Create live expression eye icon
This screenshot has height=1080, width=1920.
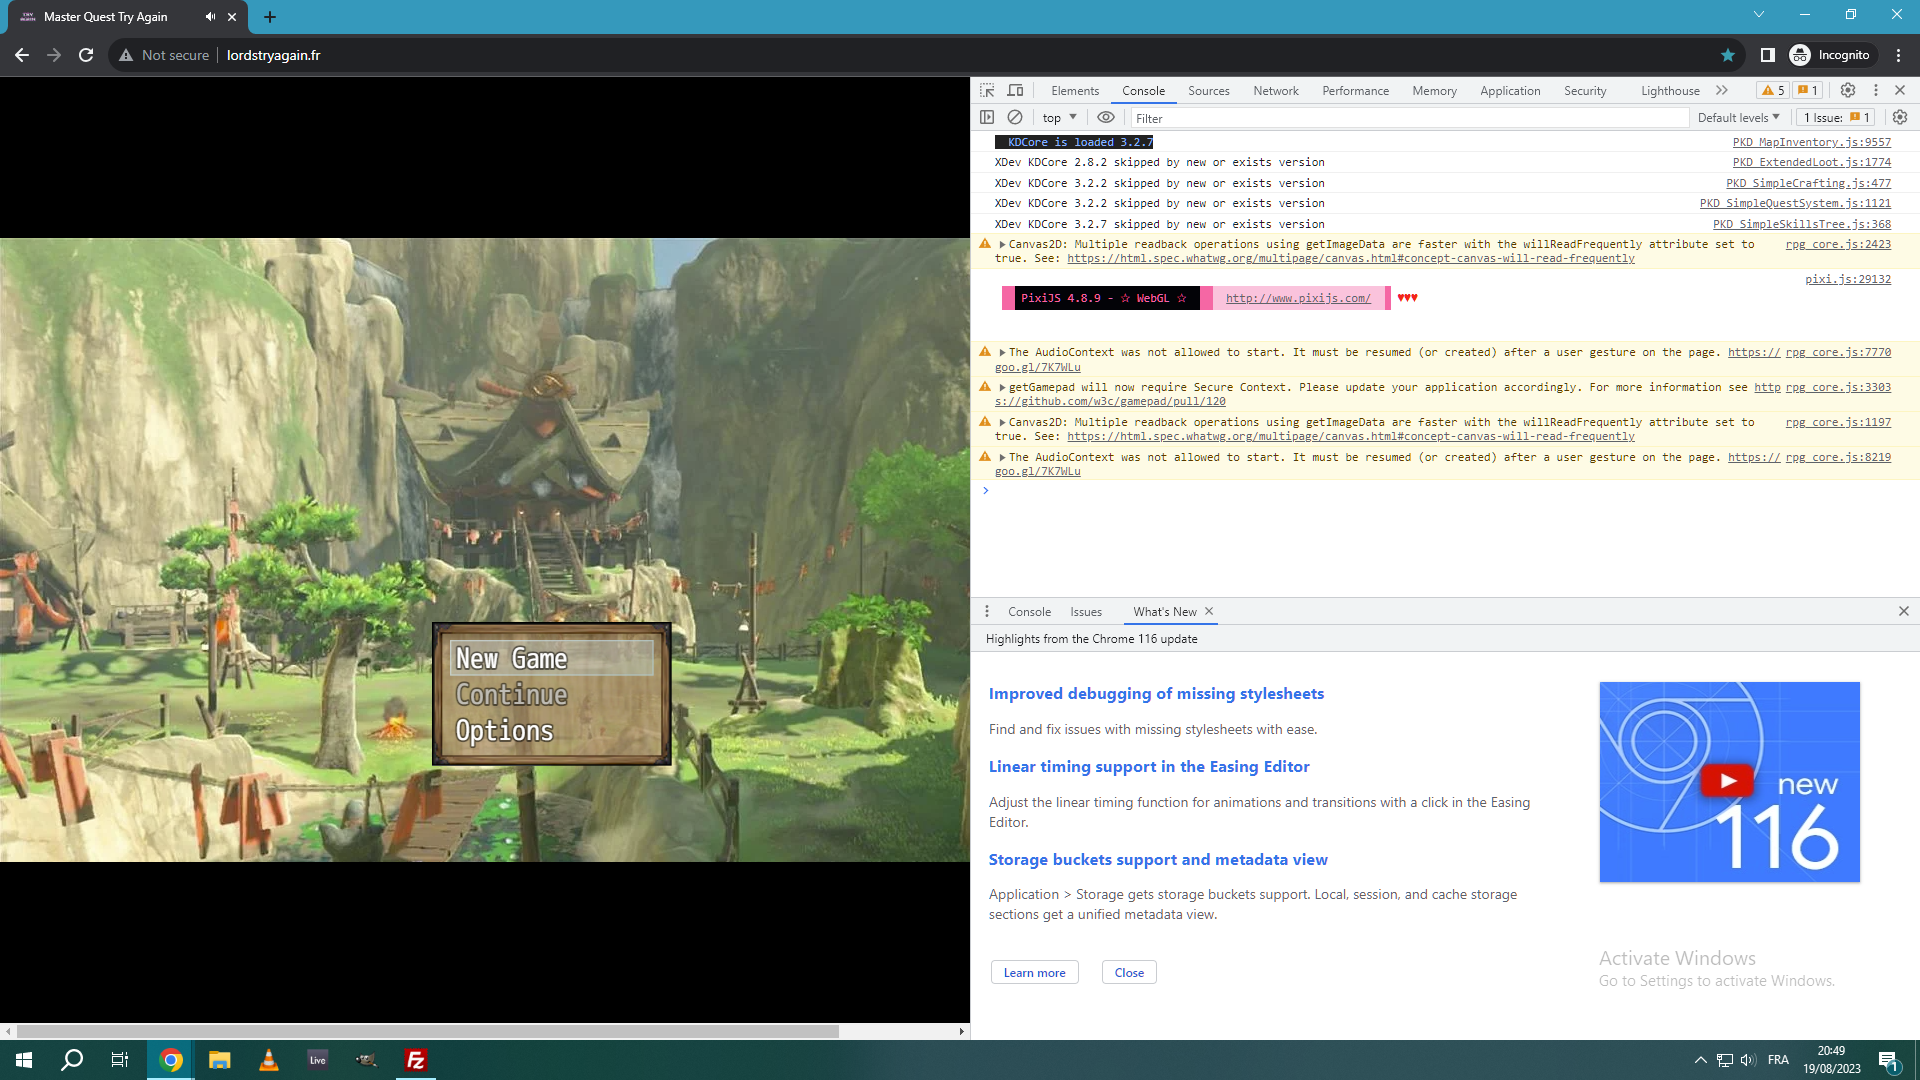click(1106, 117)
